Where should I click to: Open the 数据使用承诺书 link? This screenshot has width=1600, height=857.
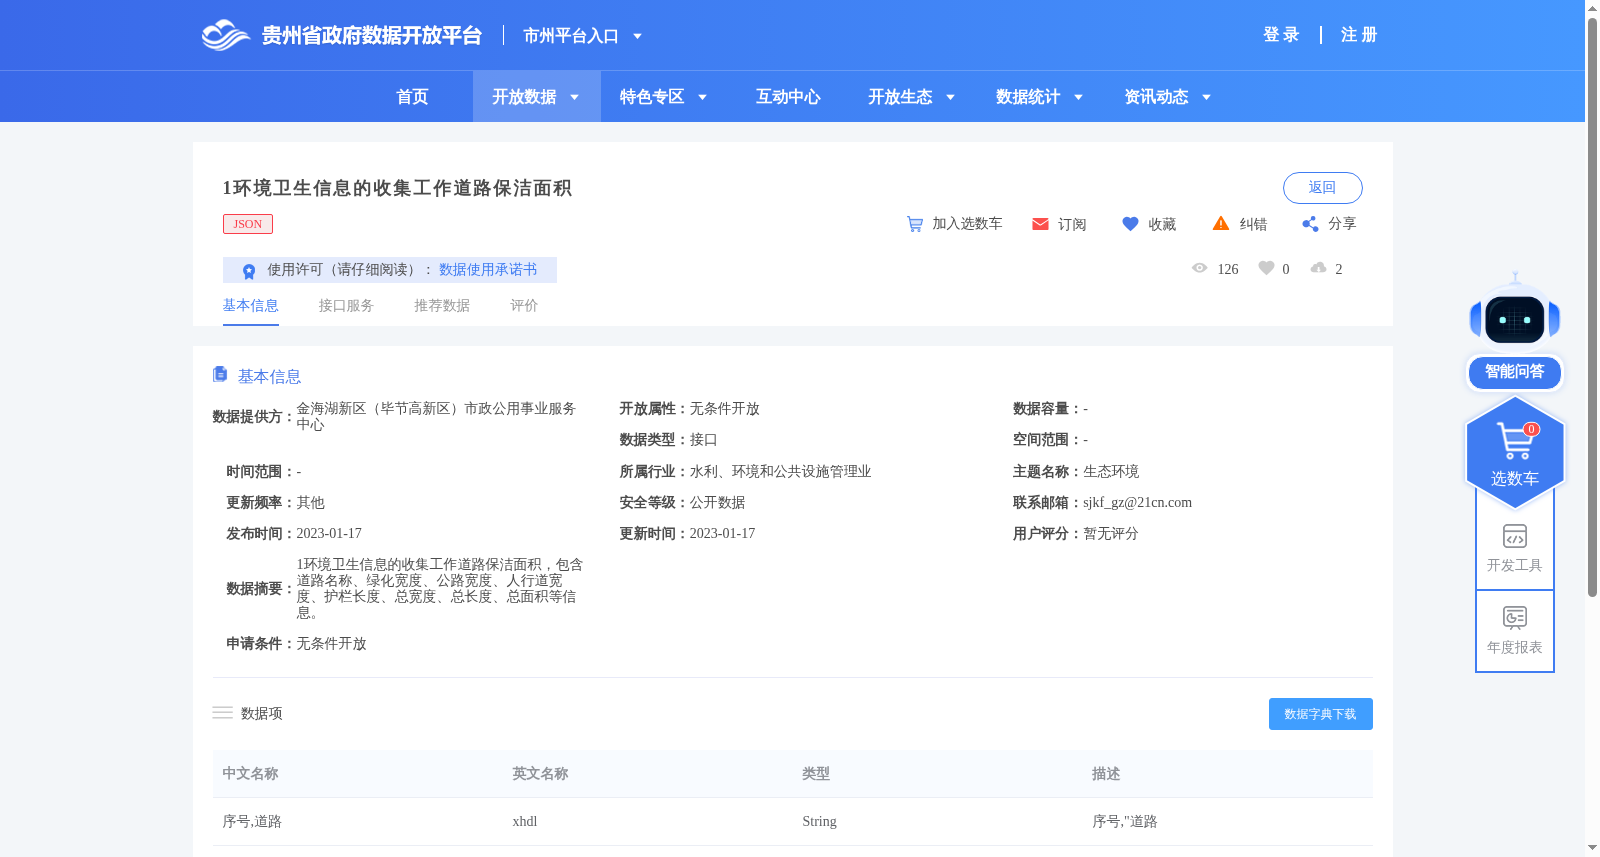coord(488,270)
